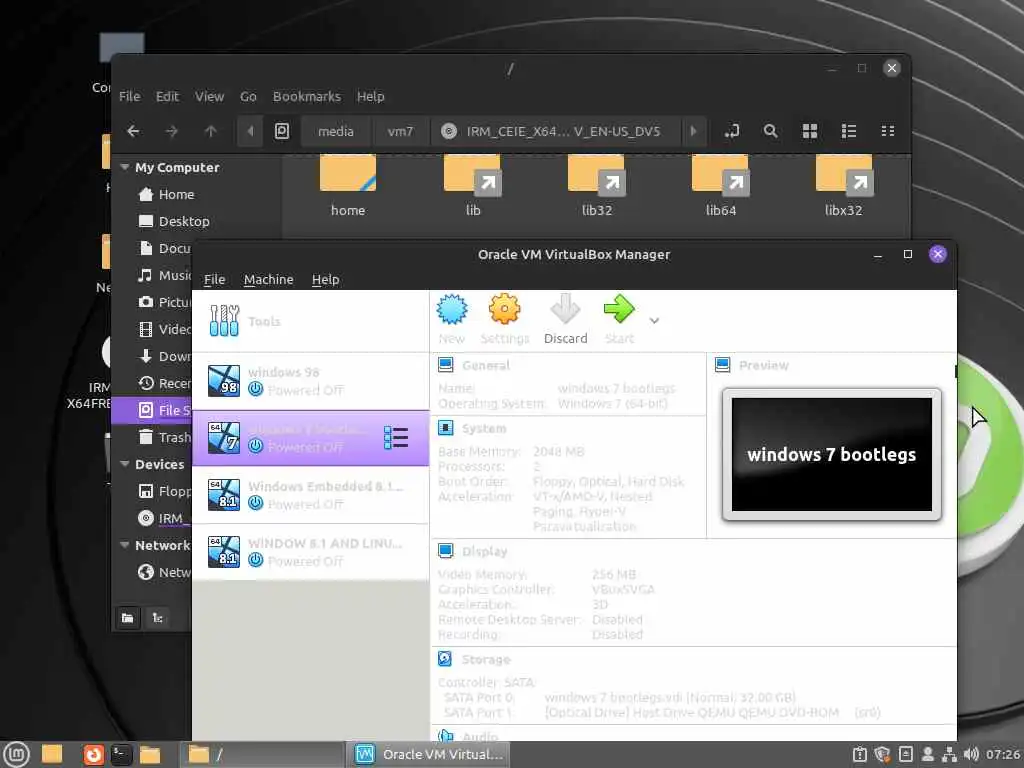Collapse Network sidebar section

[125, 545]
